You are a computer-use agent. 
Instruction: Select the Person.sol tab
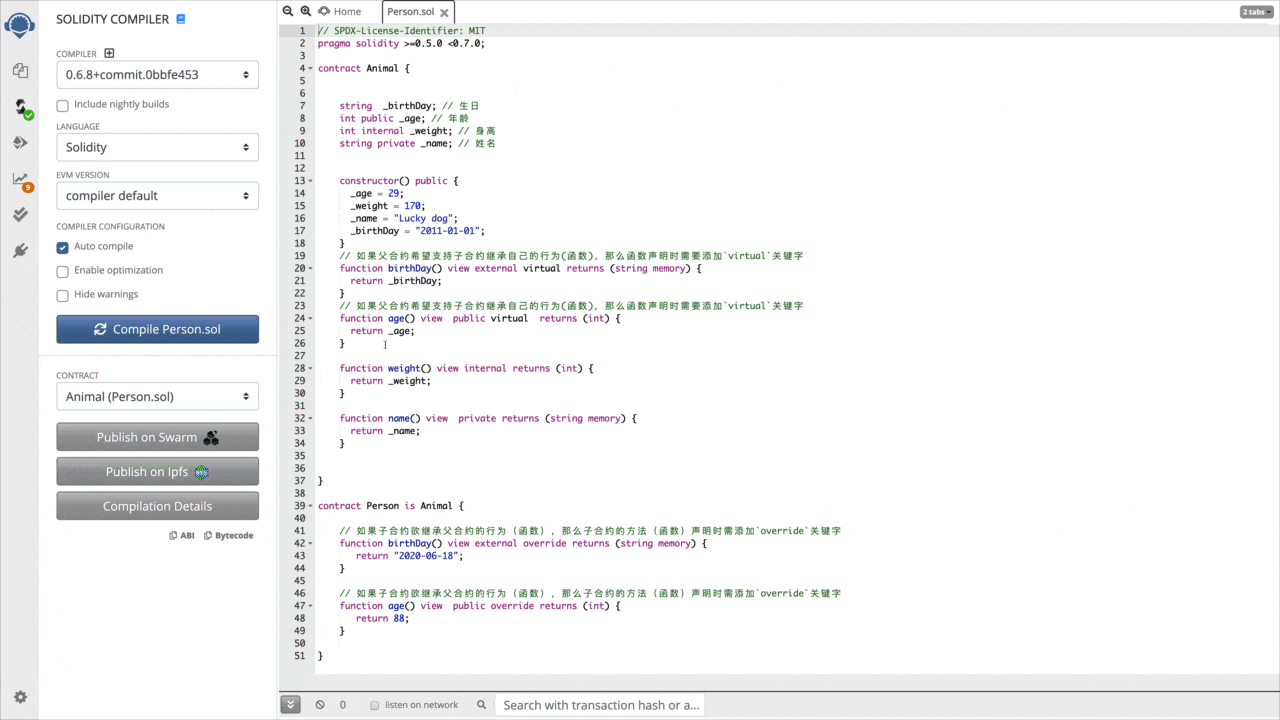411,12
